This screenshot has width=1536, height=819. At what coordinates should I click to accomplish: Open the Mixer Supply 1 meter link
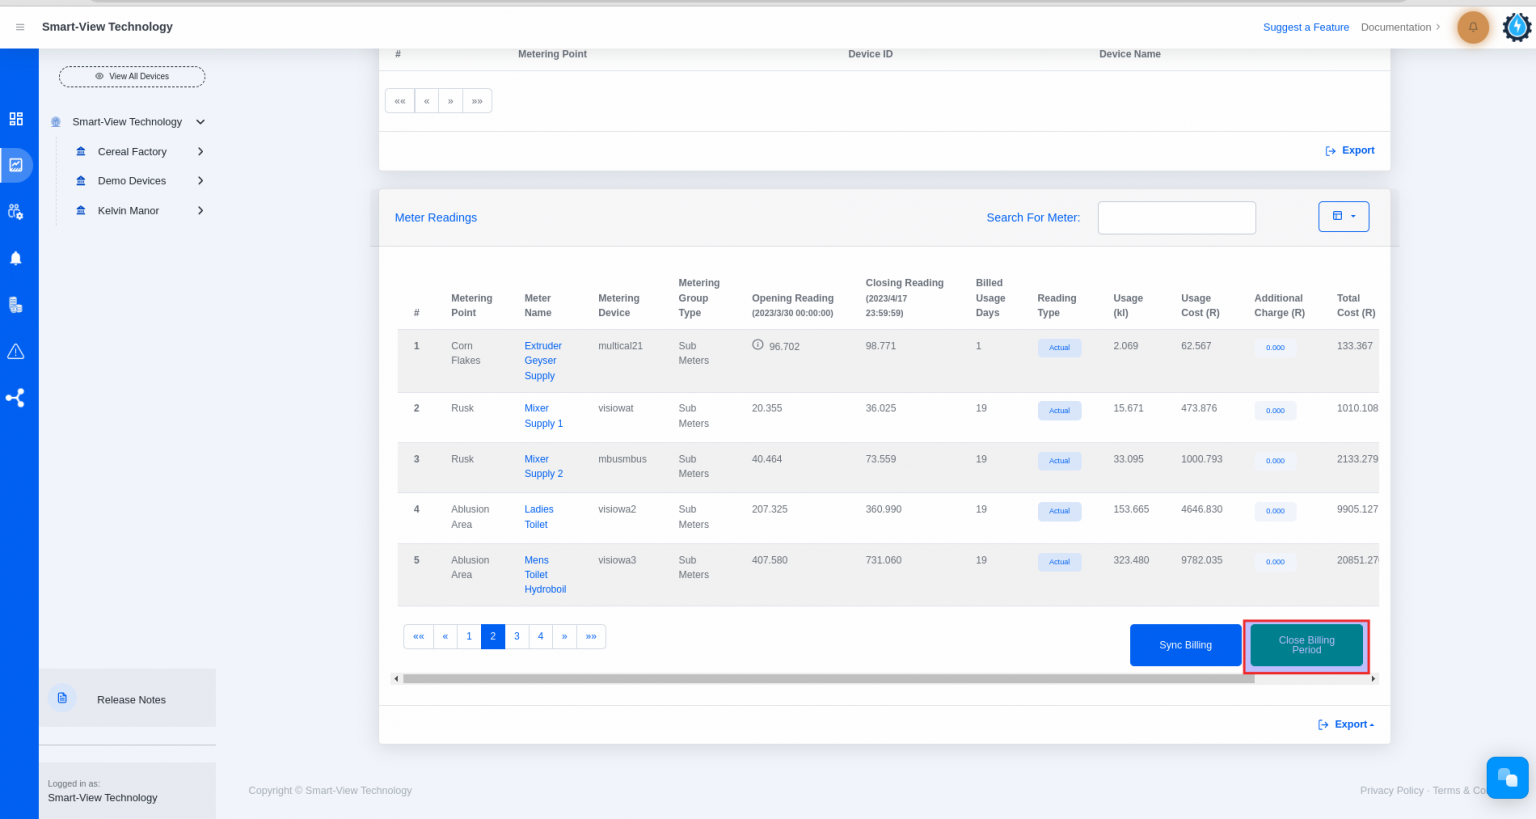coord(543,416)
